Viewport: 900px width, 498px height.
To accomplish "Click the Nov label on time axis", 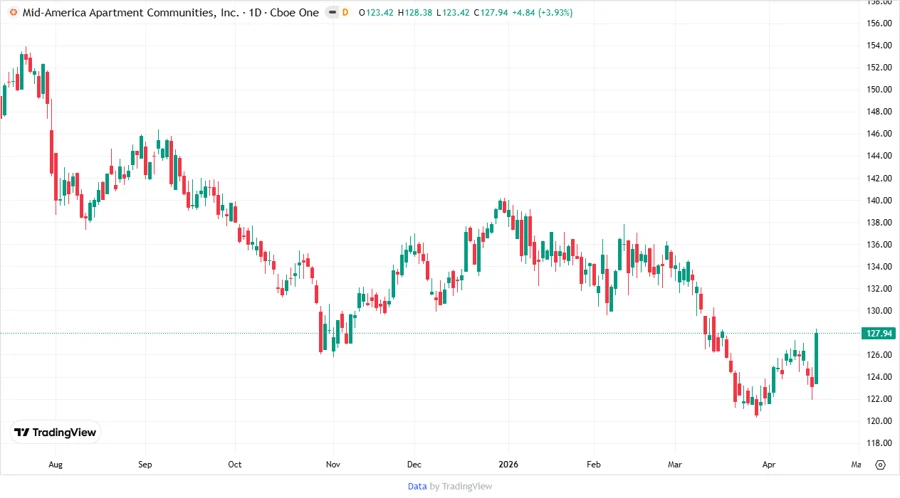I will pos(333,464).
